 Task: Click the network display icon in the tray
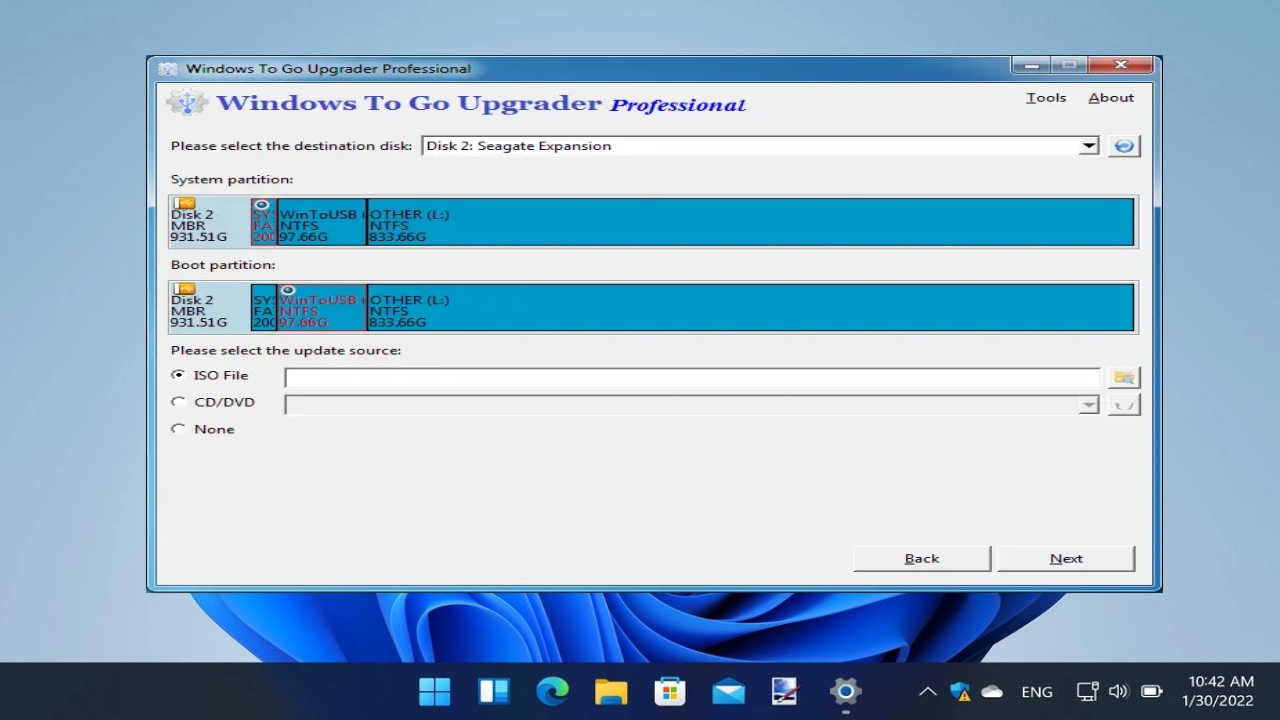[x=1087, y=691]
